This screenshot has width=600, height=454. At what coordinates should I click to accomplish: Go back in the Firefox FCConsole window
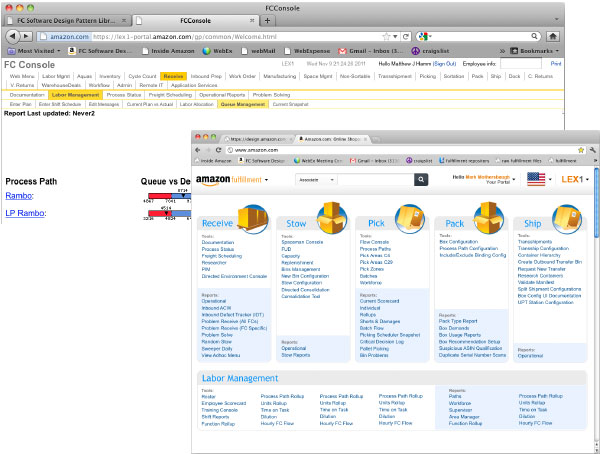click(x=13, y=36)
